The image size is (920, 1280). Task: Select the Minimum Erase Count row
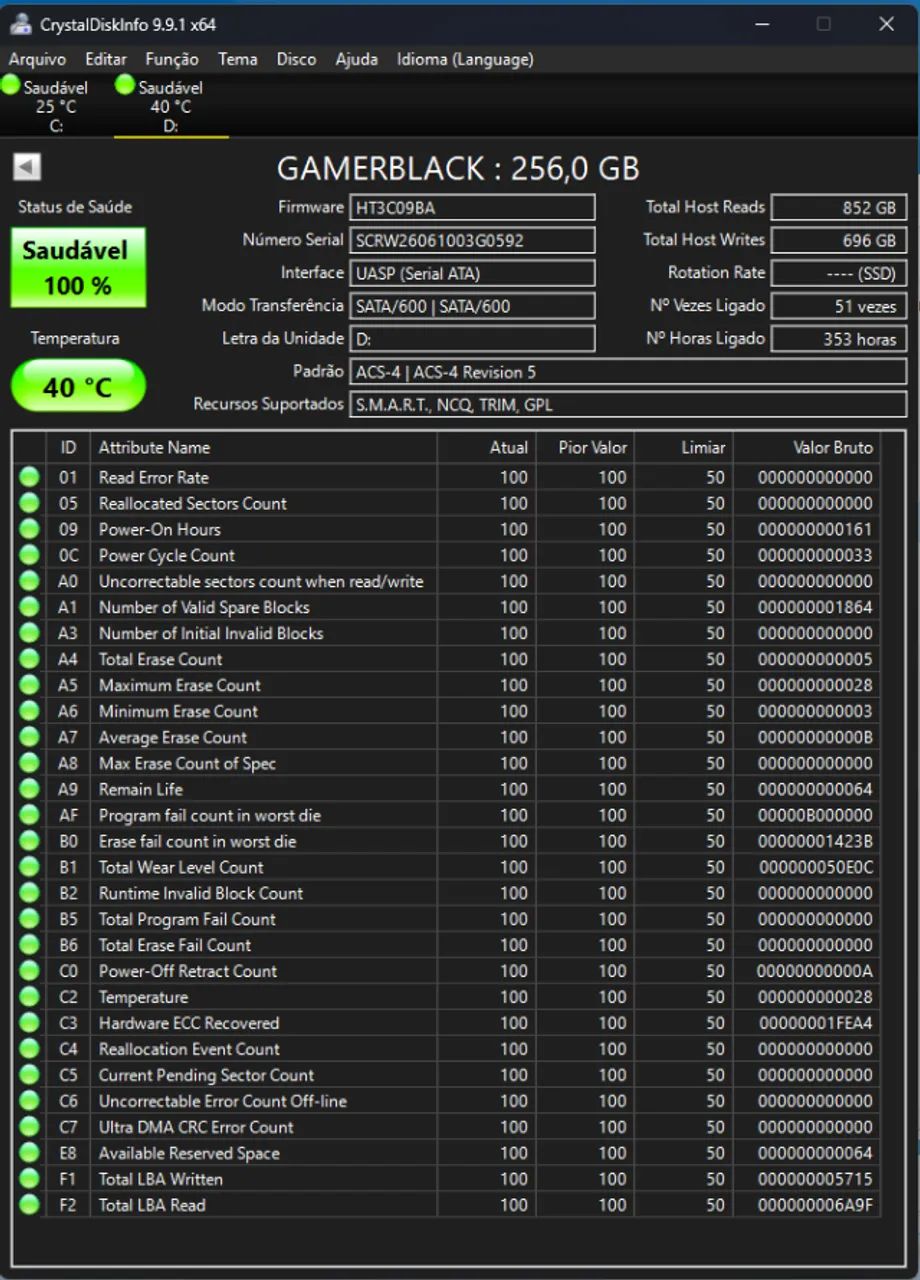tap(448, 711)
